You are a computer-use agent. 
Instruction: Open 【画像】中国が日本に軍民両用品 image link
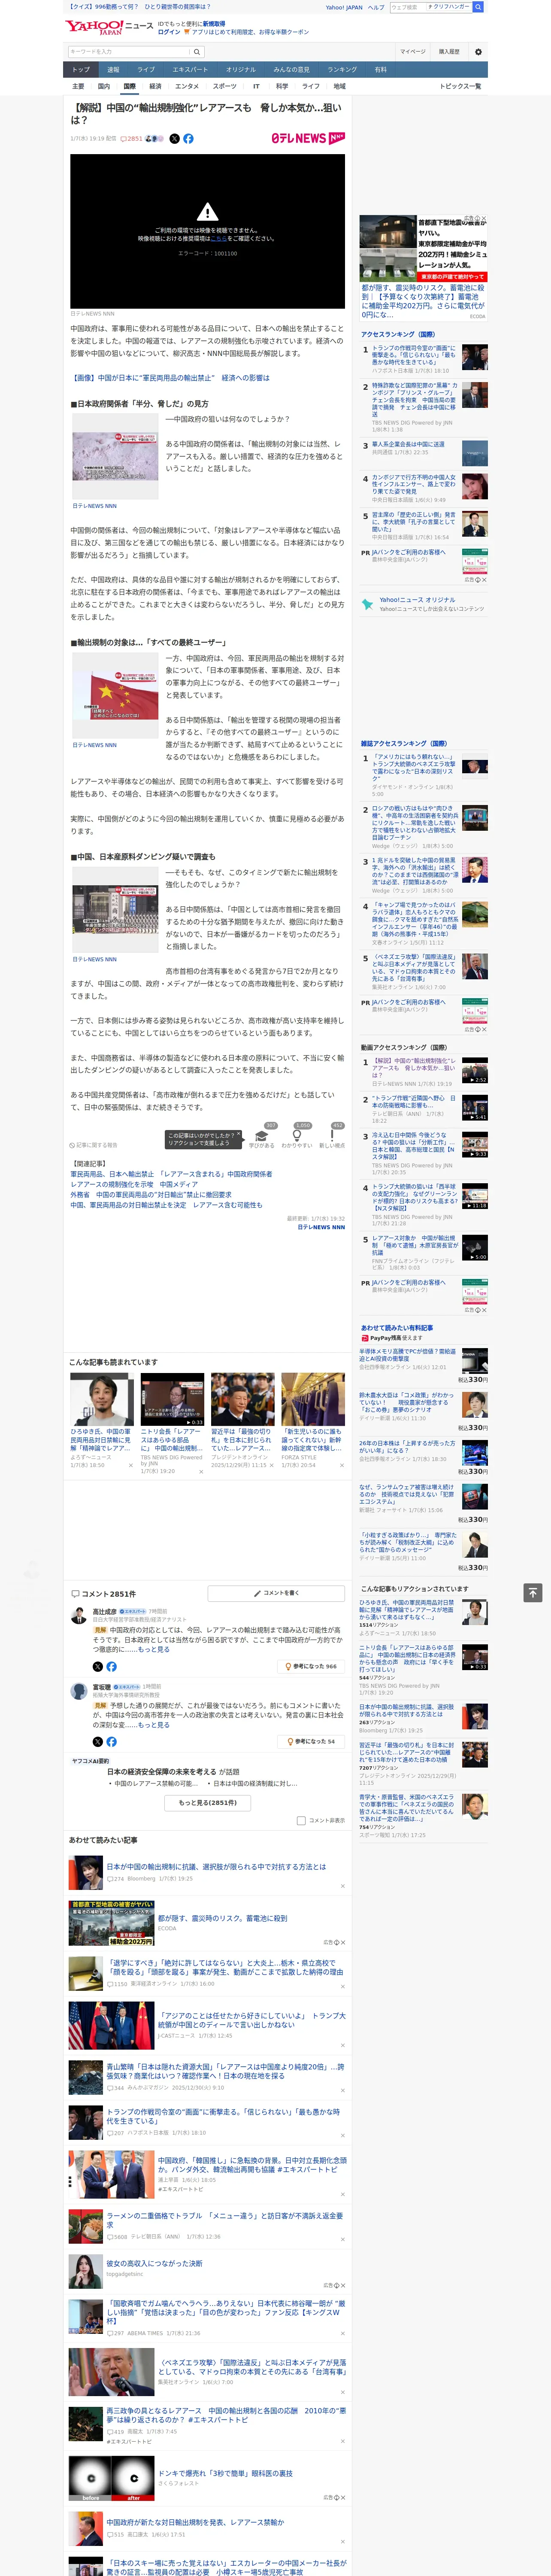(x=170, y=378)
